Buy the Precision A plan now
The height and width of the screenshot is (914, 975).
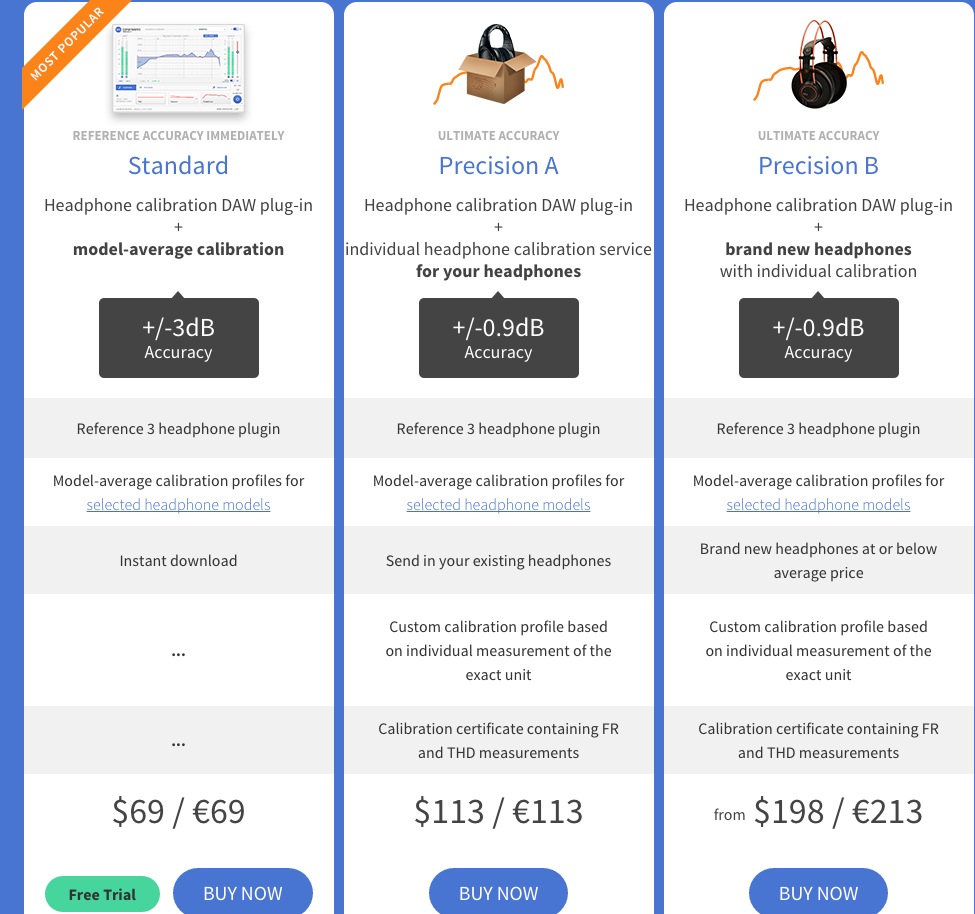point(498,893)
